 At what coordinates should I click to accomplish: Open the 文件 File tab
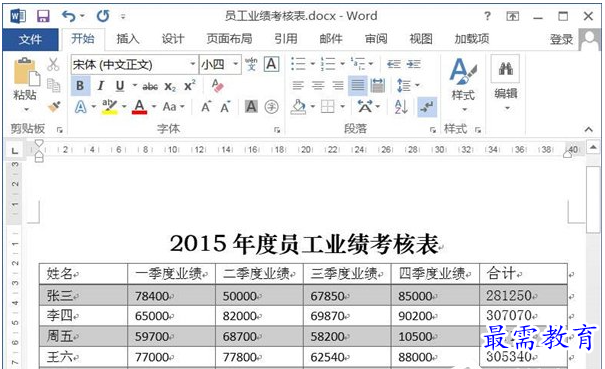[x=30, y=39]
